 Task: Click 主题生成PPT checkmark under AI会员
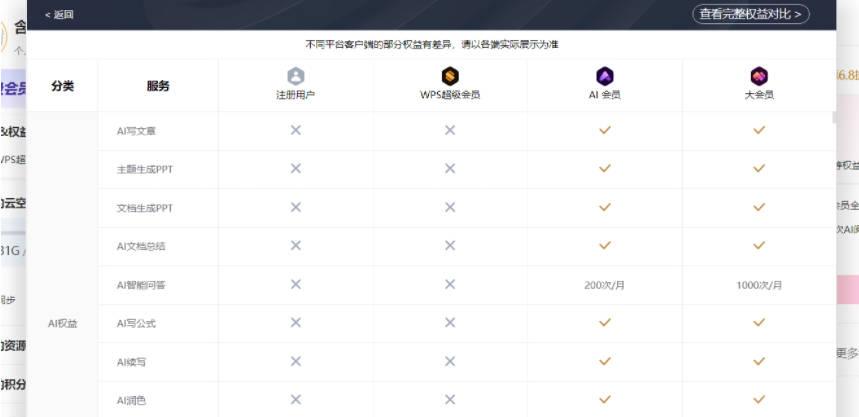(x=604, y=168)
